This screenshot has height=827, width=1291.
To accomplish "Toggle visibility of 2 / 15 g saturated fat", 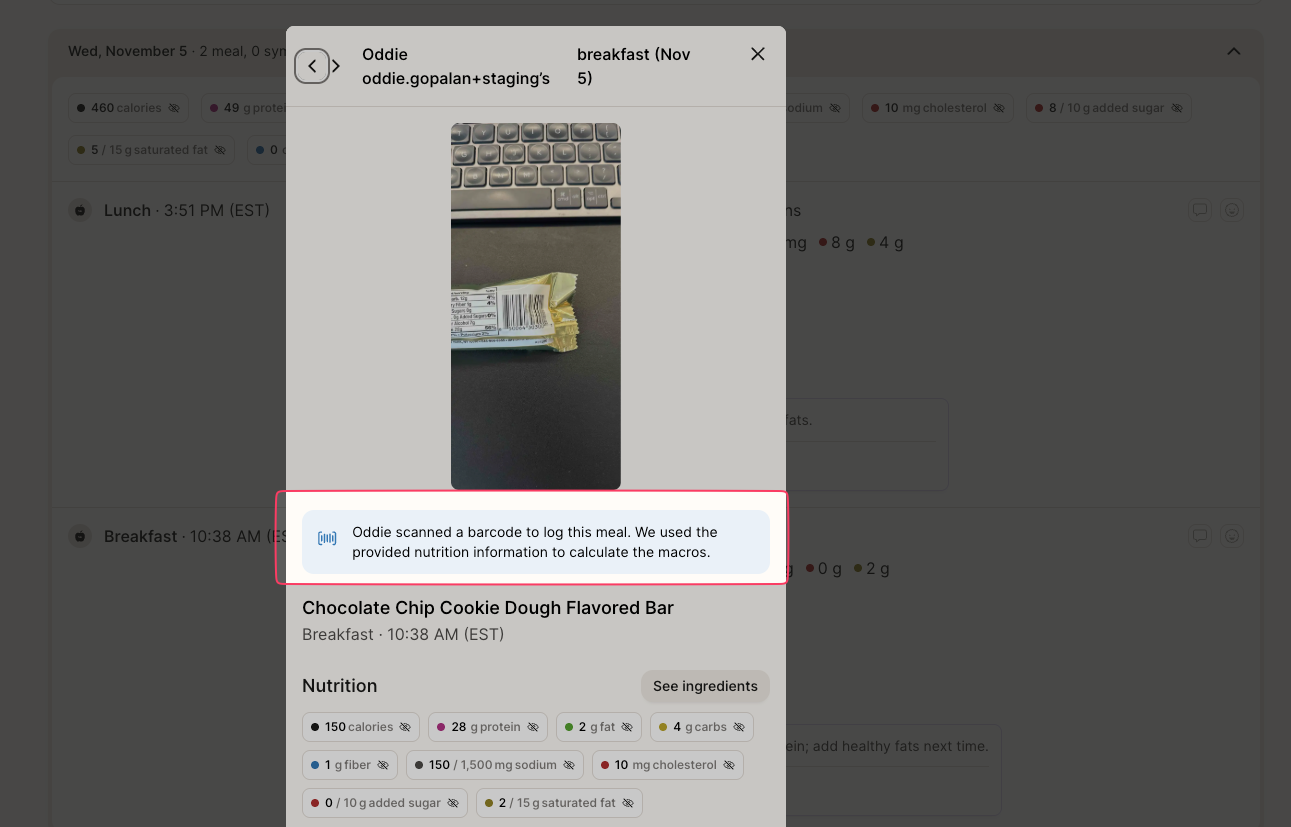I will click(628, 803).
